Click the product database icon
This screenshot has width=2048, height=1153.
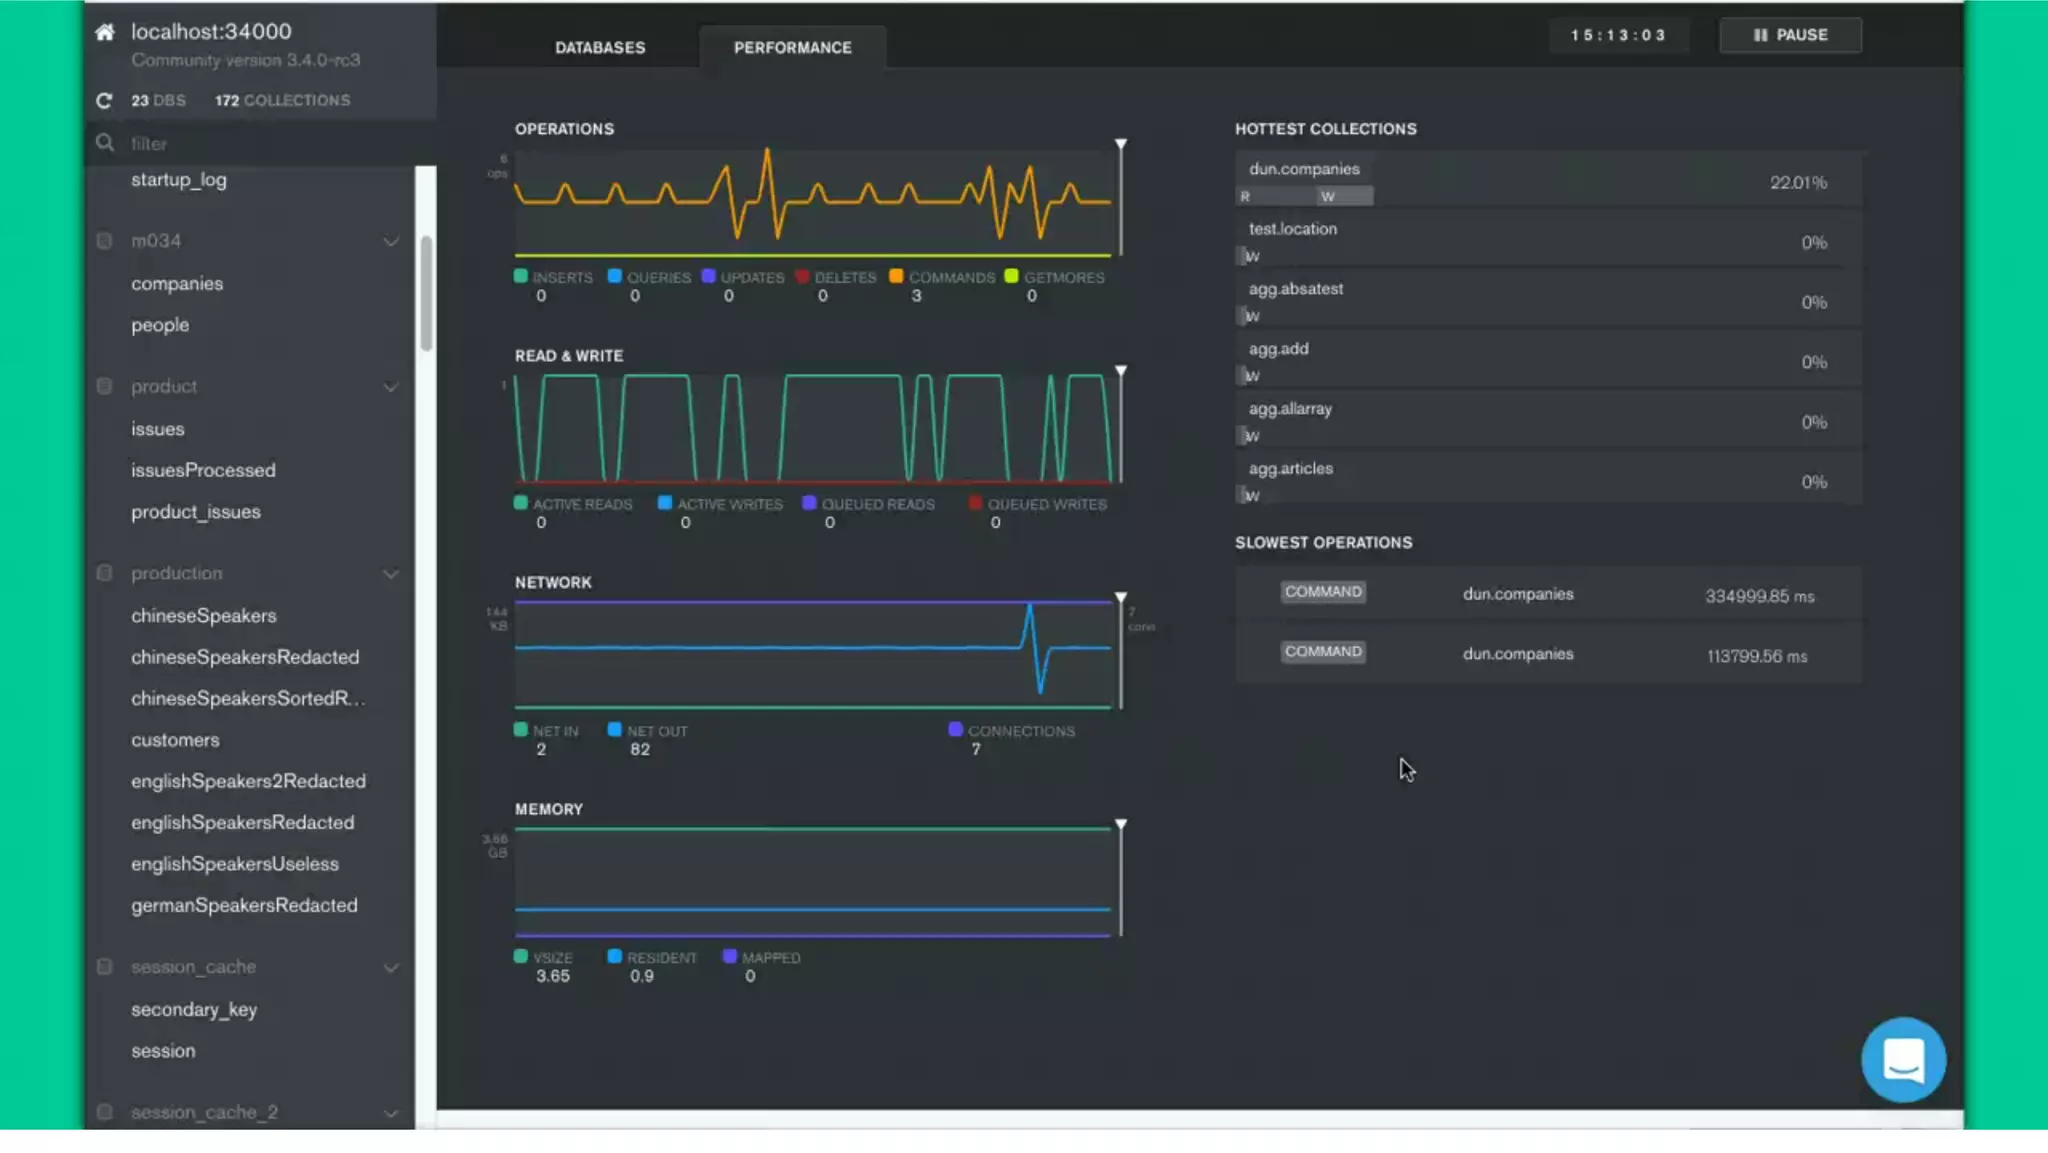104,386
